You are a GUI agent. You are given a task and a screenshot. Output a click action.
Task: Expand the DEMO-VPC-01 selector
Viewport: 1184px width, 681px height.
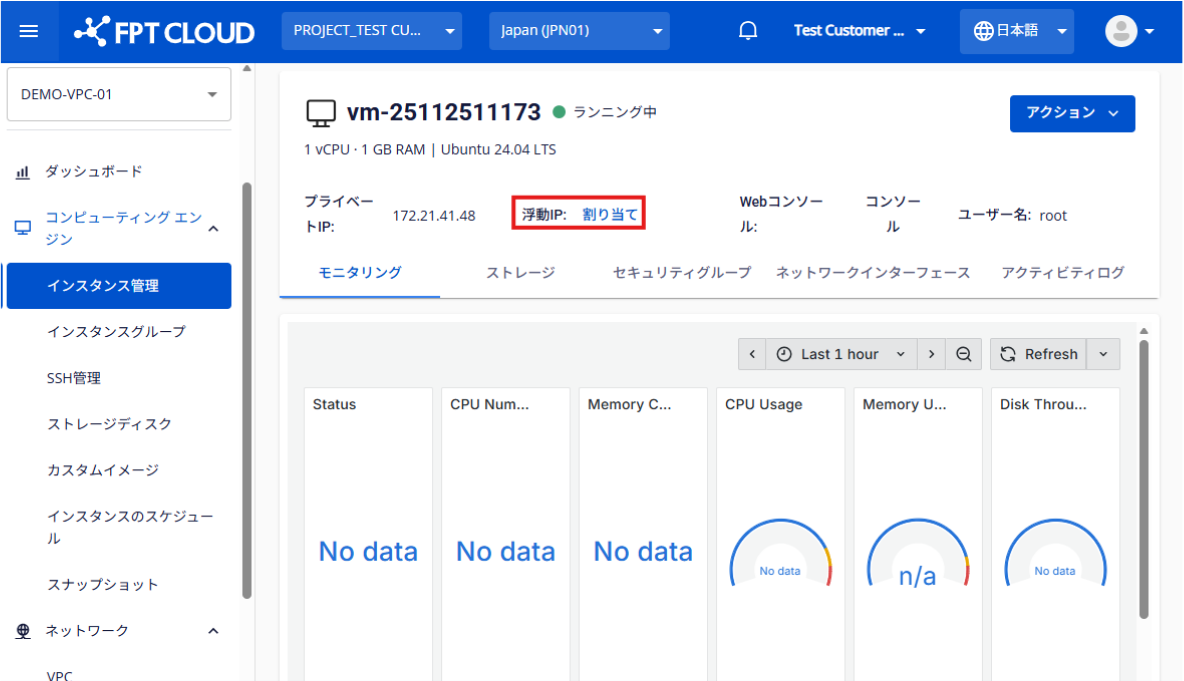pyautogui.click(x=118, y=94)
